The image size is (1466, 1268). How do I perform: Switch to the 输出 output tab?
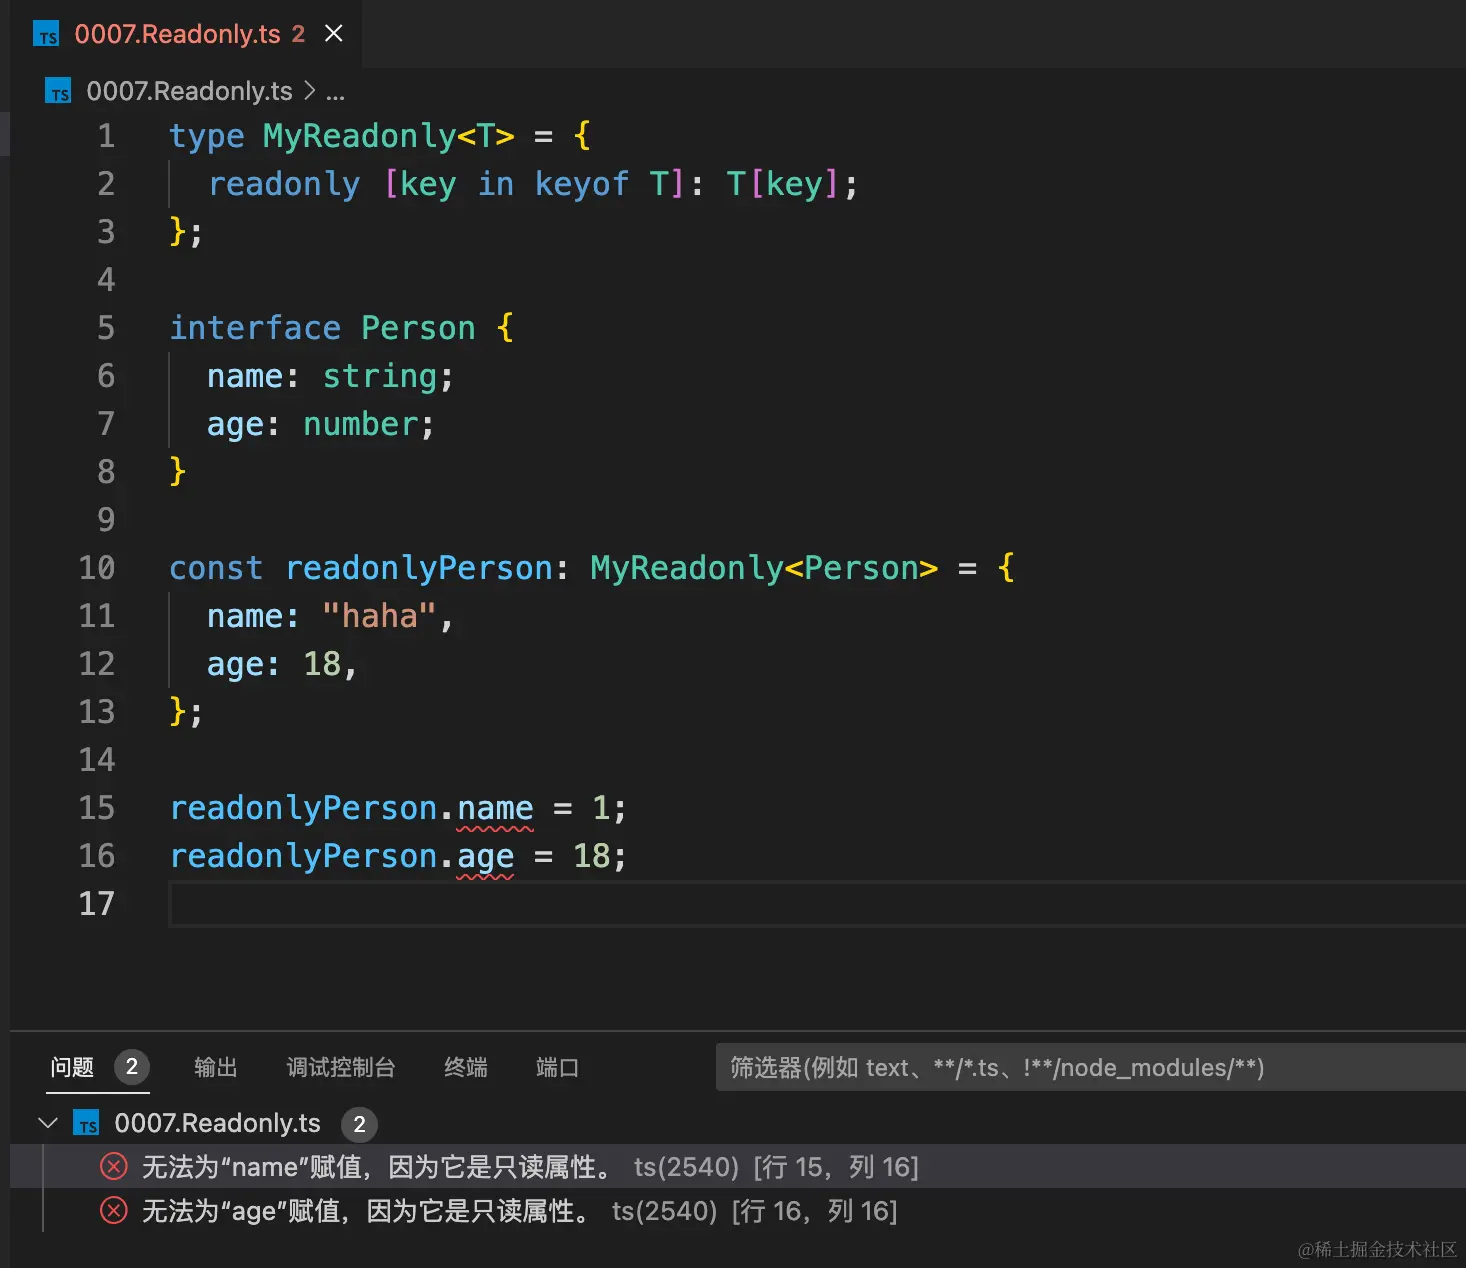click(x=216, y=1067)
